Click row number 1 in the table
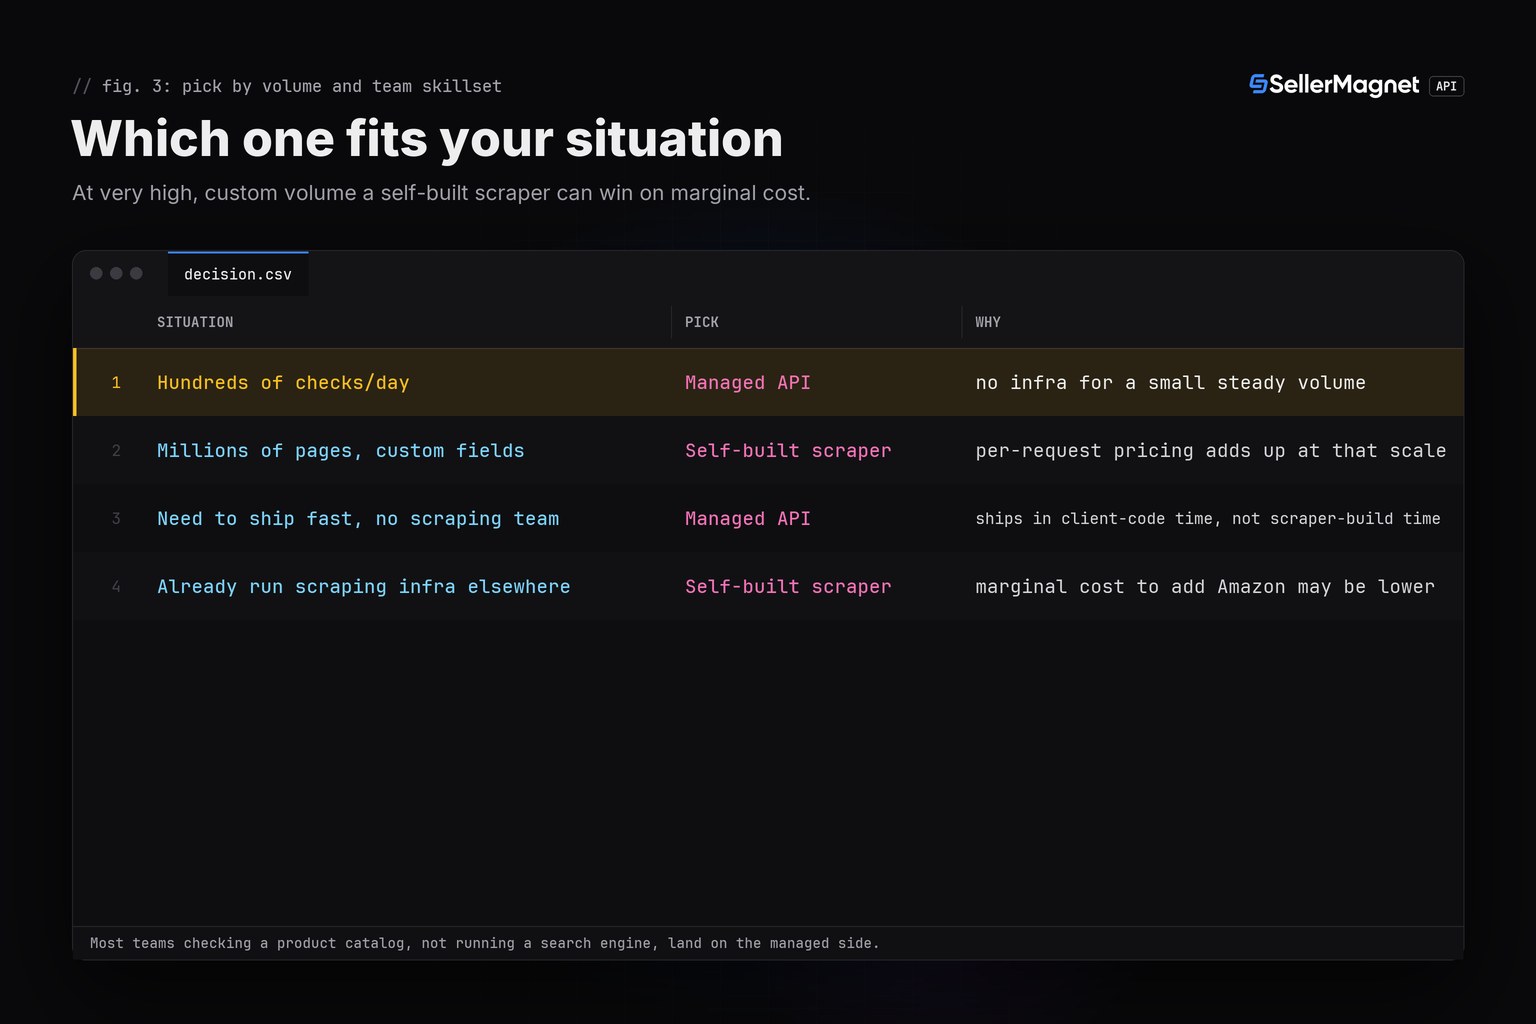 (x=116, y=383)
